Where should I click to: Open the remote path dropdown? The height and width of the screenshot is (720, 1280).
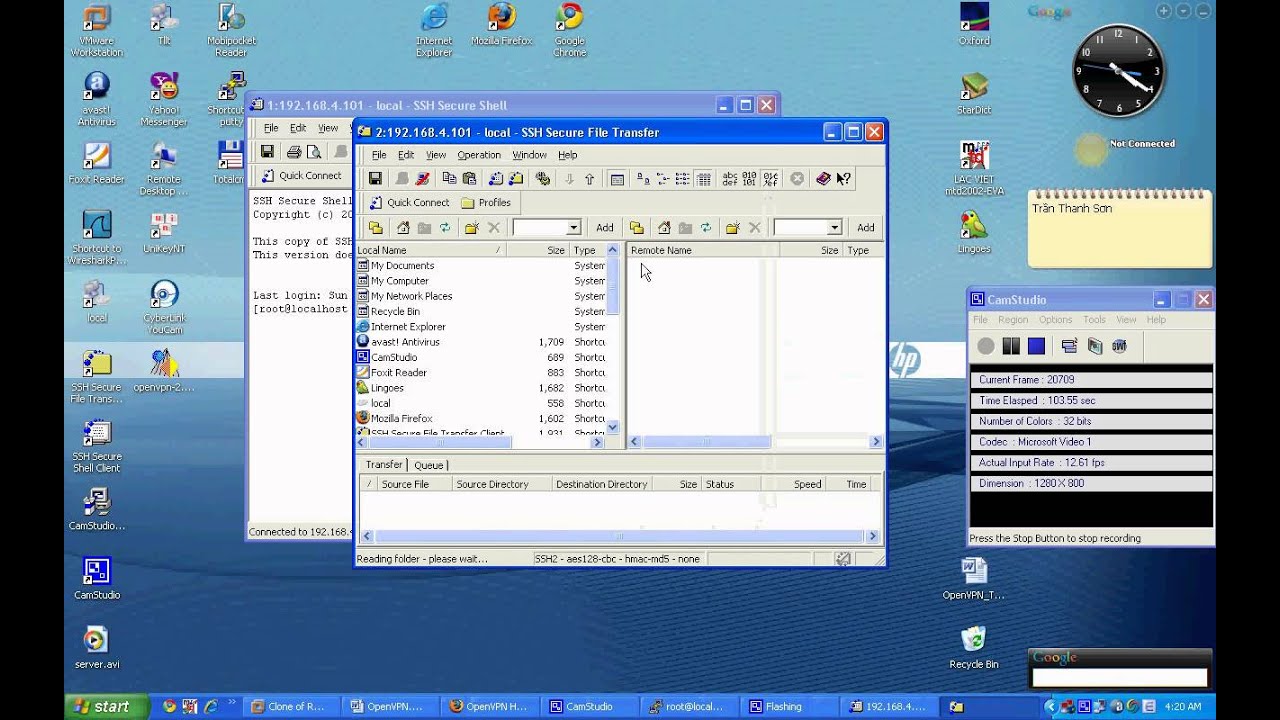click(x=834, y=228)
